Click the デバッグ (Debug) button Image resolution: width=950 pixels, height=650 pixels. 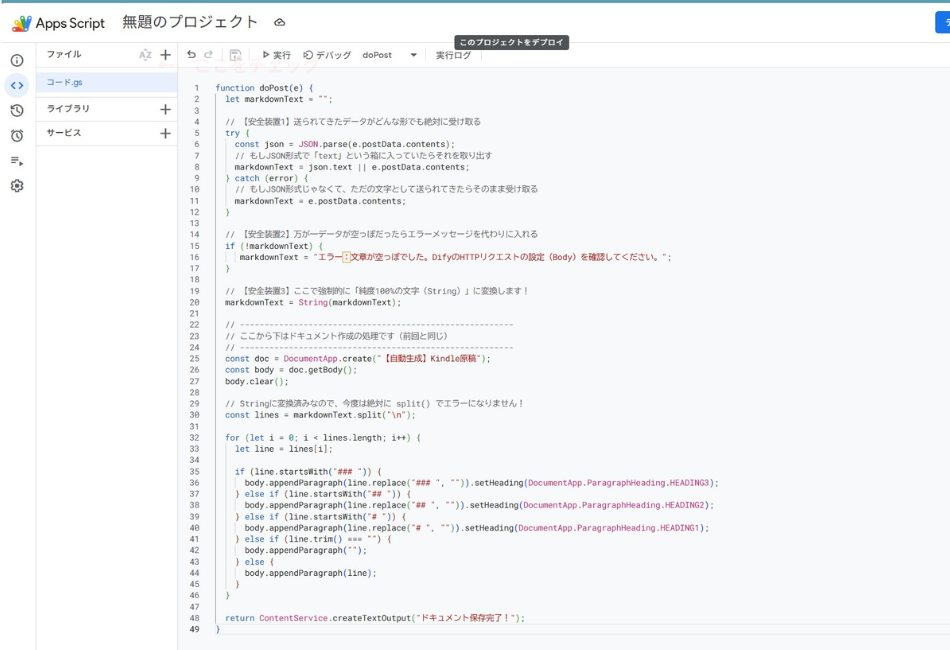327,56
